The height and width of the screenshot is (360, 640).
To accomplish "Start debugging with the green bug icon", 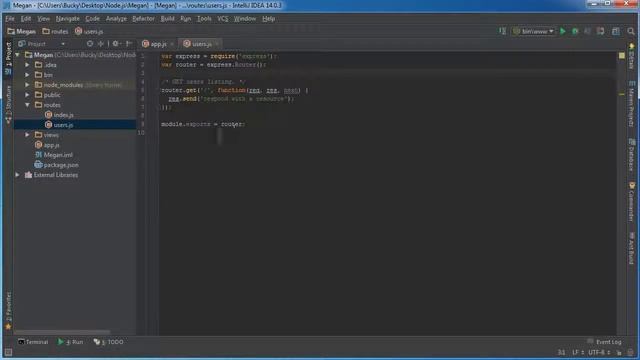I will point(575,31).
